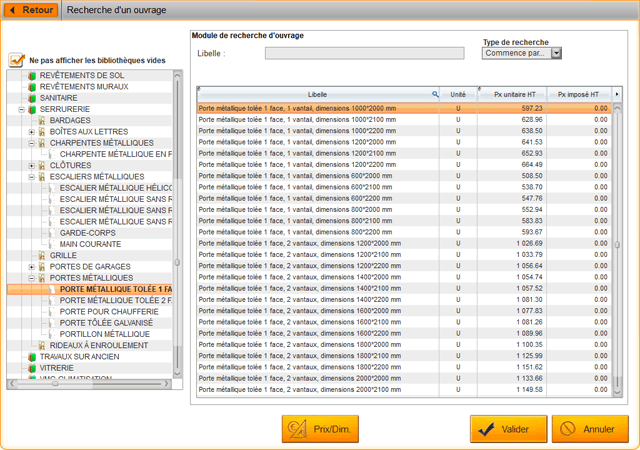Click the Retour back button
Image resolution: width=640 pixels, height=450 pixels.
31,10
